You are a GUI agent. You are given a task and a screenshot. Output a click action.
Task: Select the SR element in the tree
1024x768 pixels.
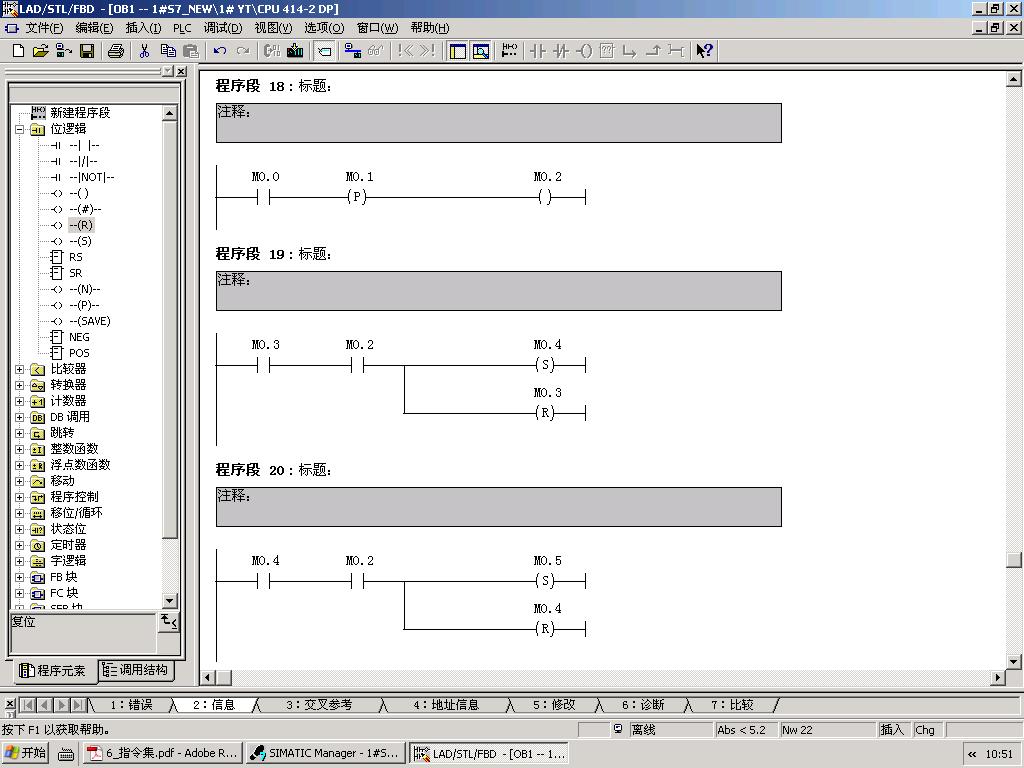coord(75,273)
